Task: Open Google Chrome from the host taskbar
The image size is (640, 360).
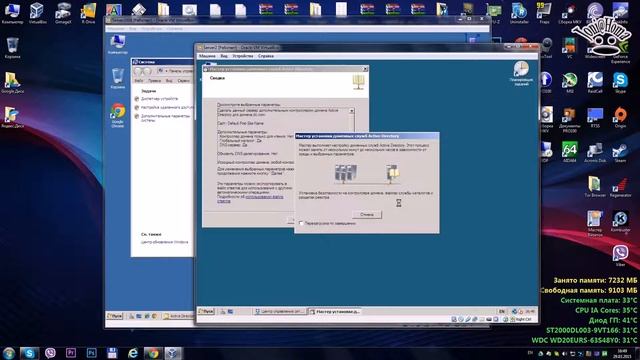Action: (153, 353)
